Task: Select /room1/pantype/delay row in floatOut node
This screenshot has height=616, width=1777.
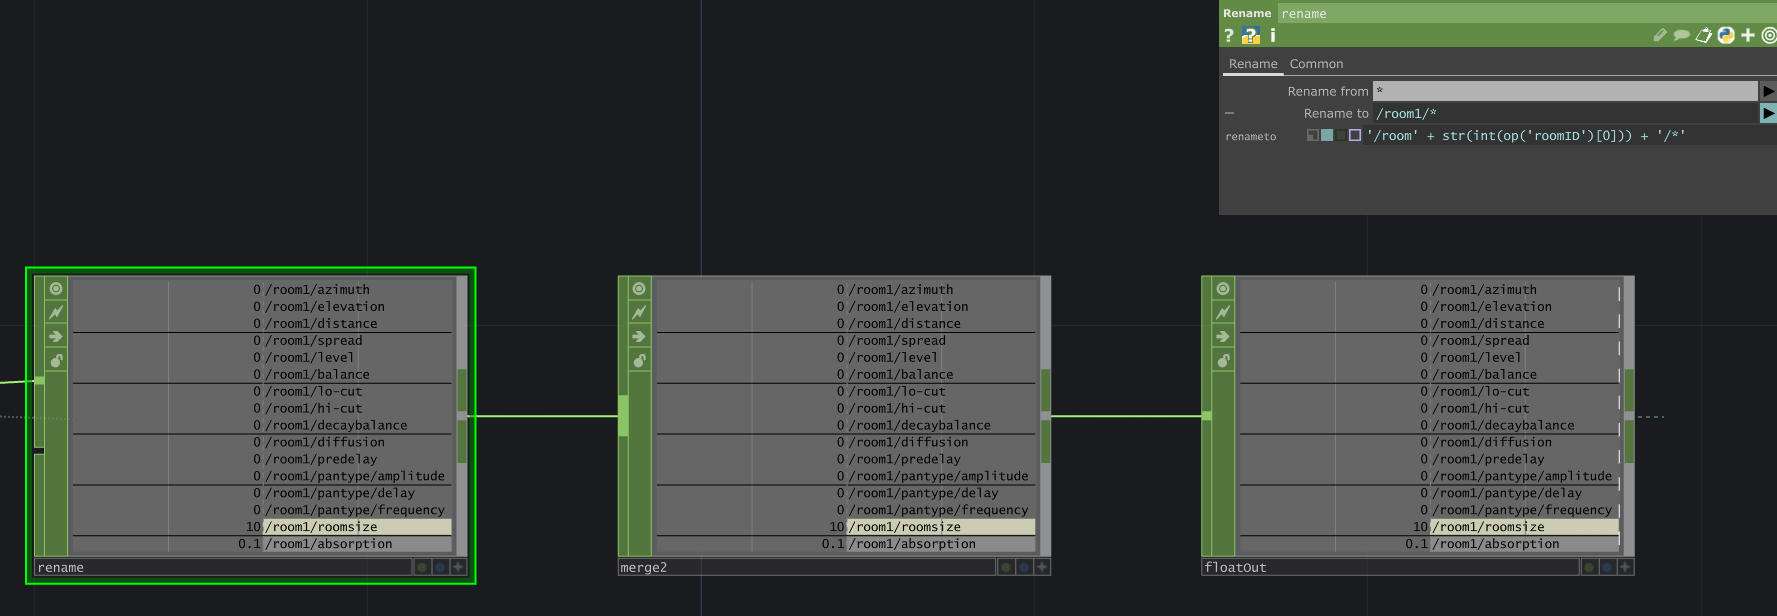Action: (x=1429, y=493)
